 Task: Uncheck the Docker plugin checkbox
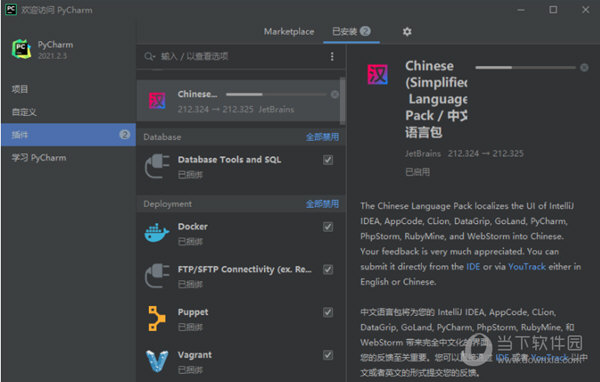click(x=328, y=227)
